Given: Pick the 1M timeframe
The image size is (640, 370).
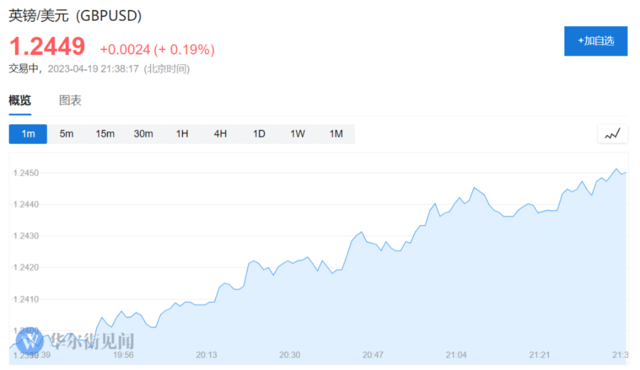Looking at the screenshot, I should tap(336, 134).
